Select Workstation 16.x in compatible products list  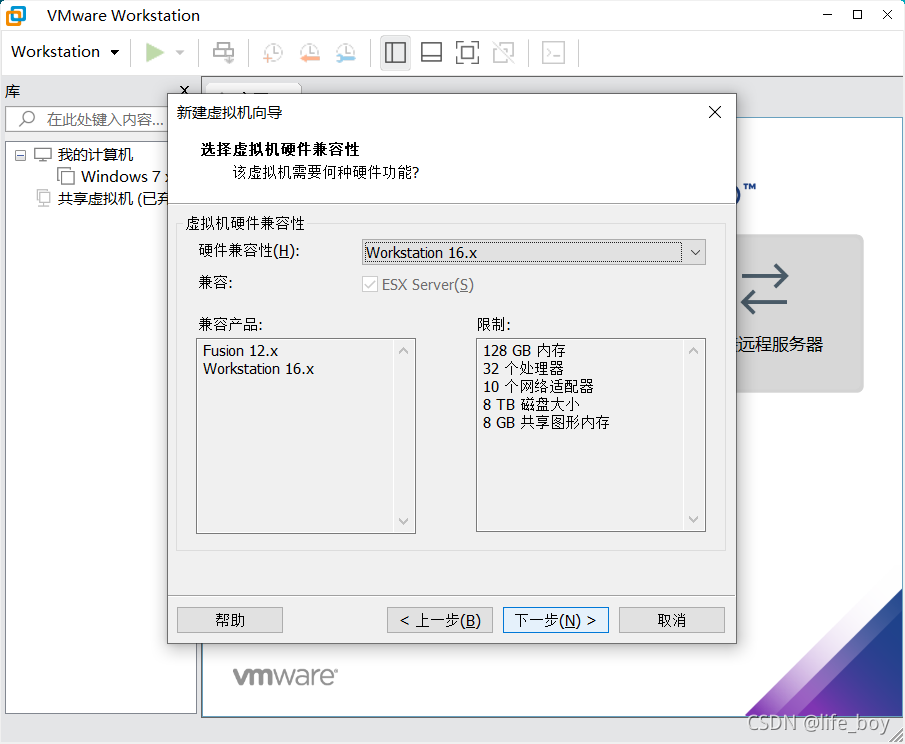(259, 369)
